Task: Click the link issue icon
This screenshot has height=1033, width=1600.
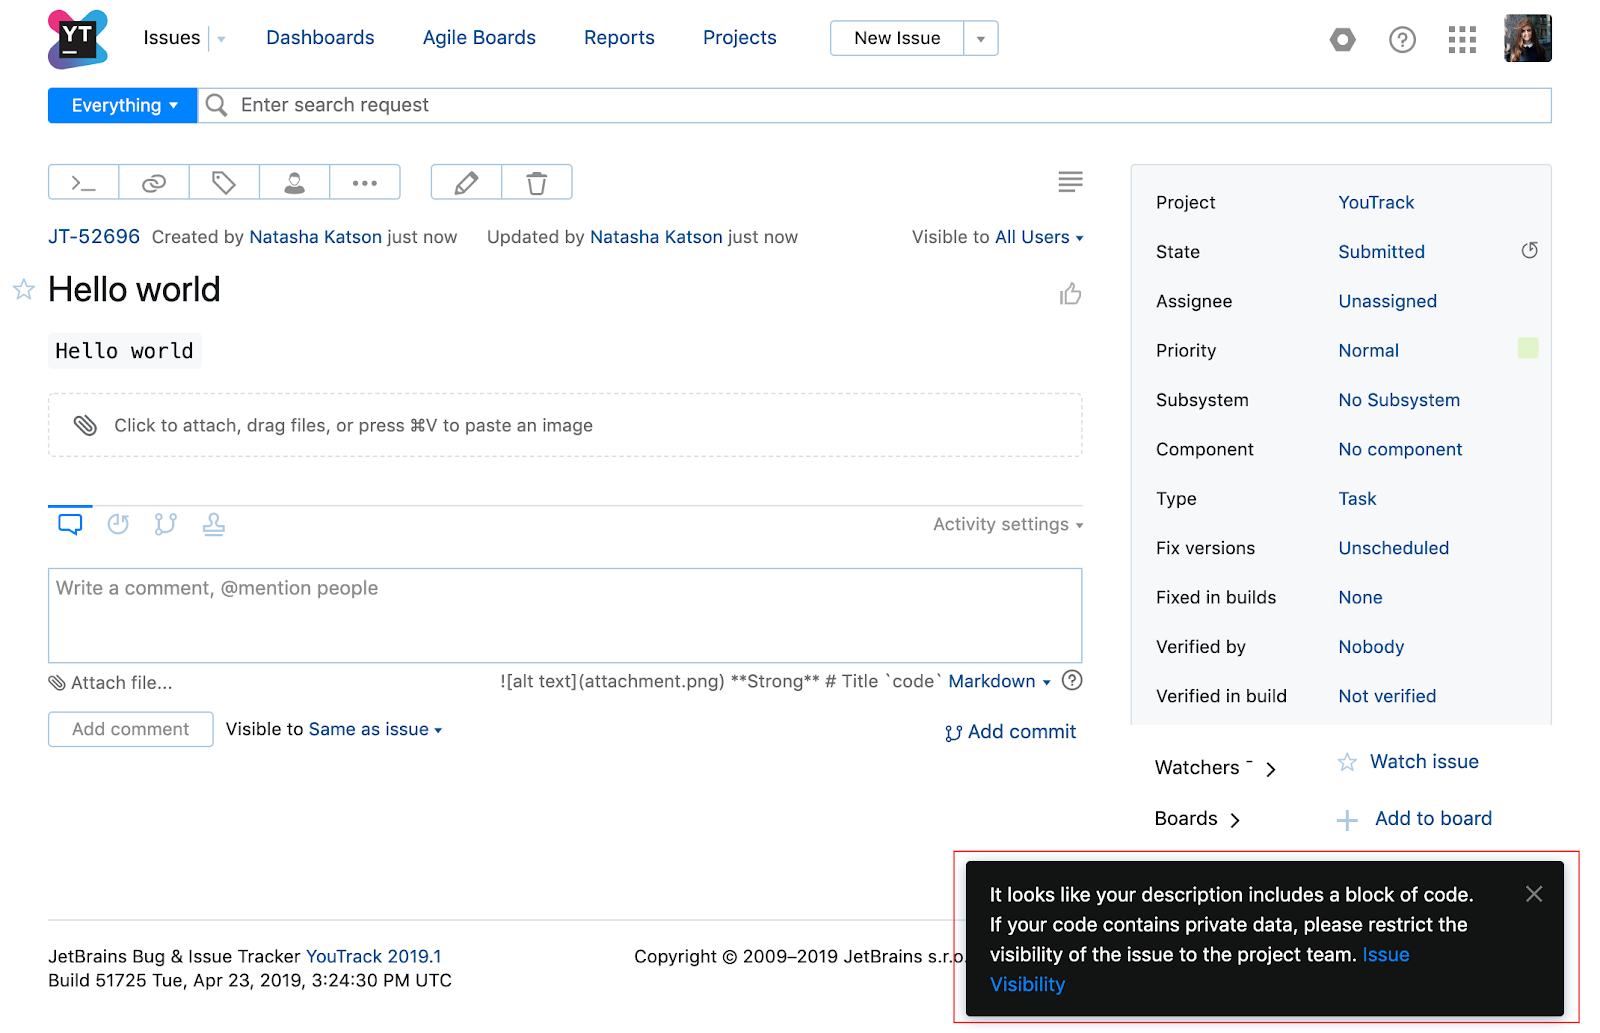Action: pos(154,183)
